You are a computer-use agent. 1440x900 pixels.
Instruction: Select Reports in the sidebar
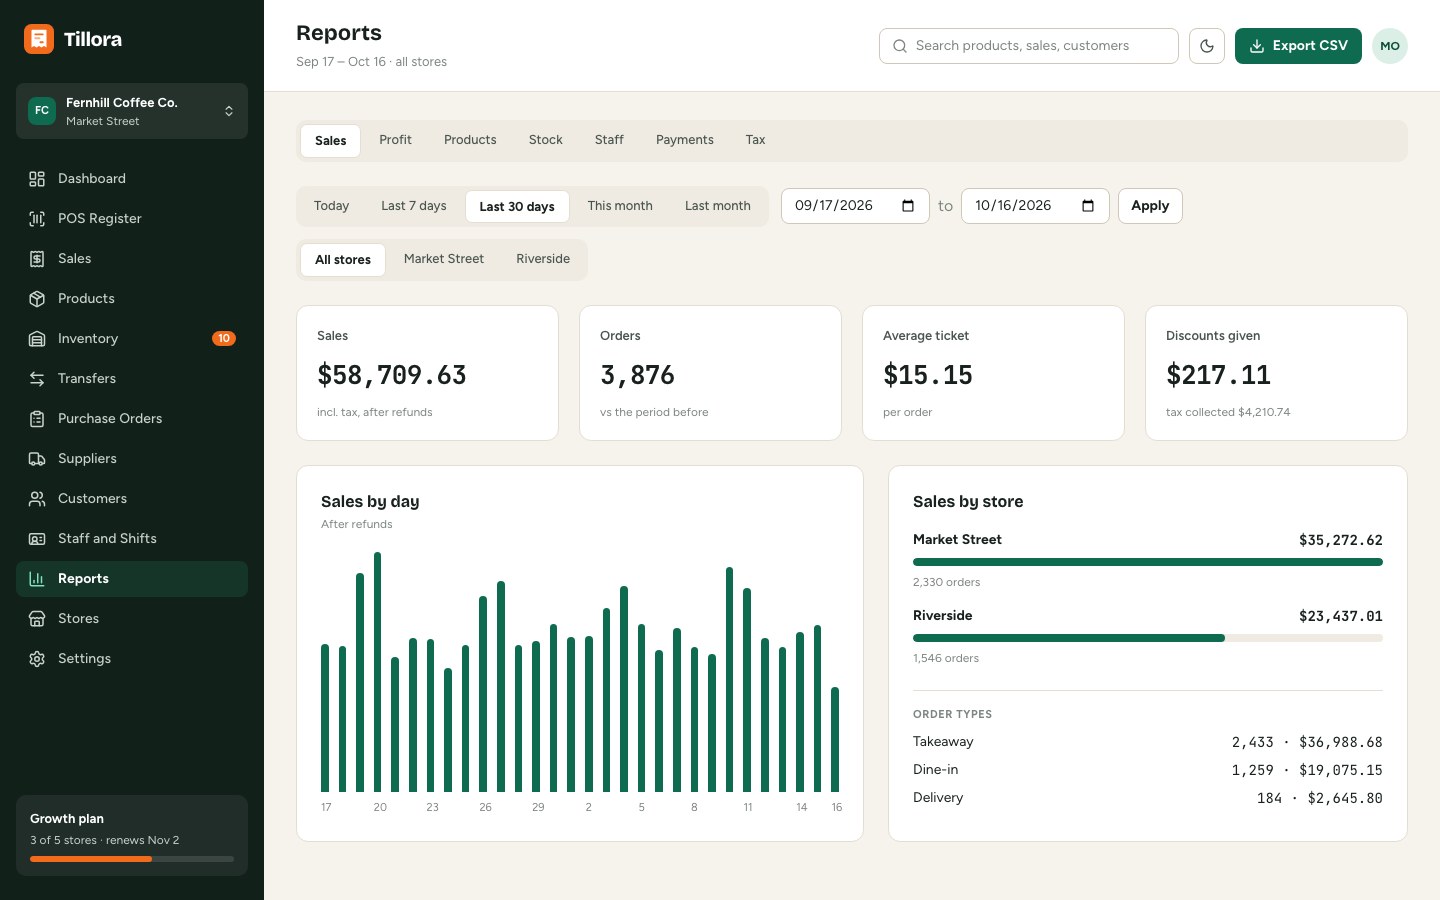point(132,579)
